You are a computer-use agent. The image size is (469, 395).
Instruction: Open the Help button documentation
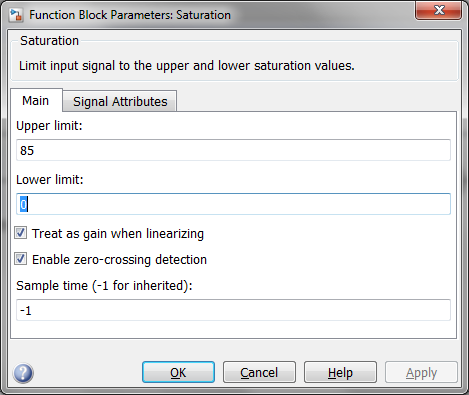[x=340, y=372]
